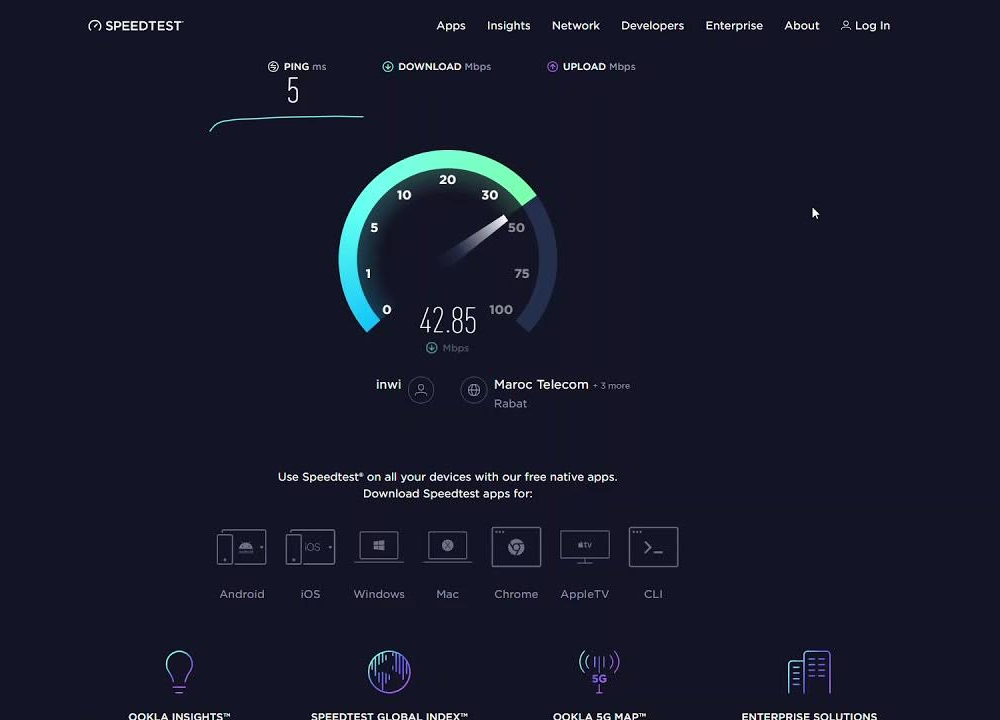The width and height of the screenshot is (1000, 720).
Task: Click the Enterprise Solutions buildings icon
Action: pyautogui.click(x=809, y=671)
